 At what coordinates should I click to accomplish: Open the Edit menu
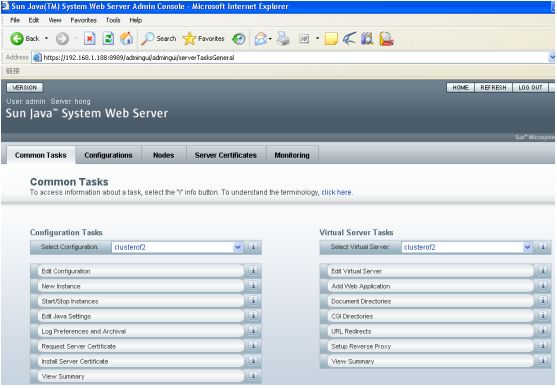coord(34,20)
